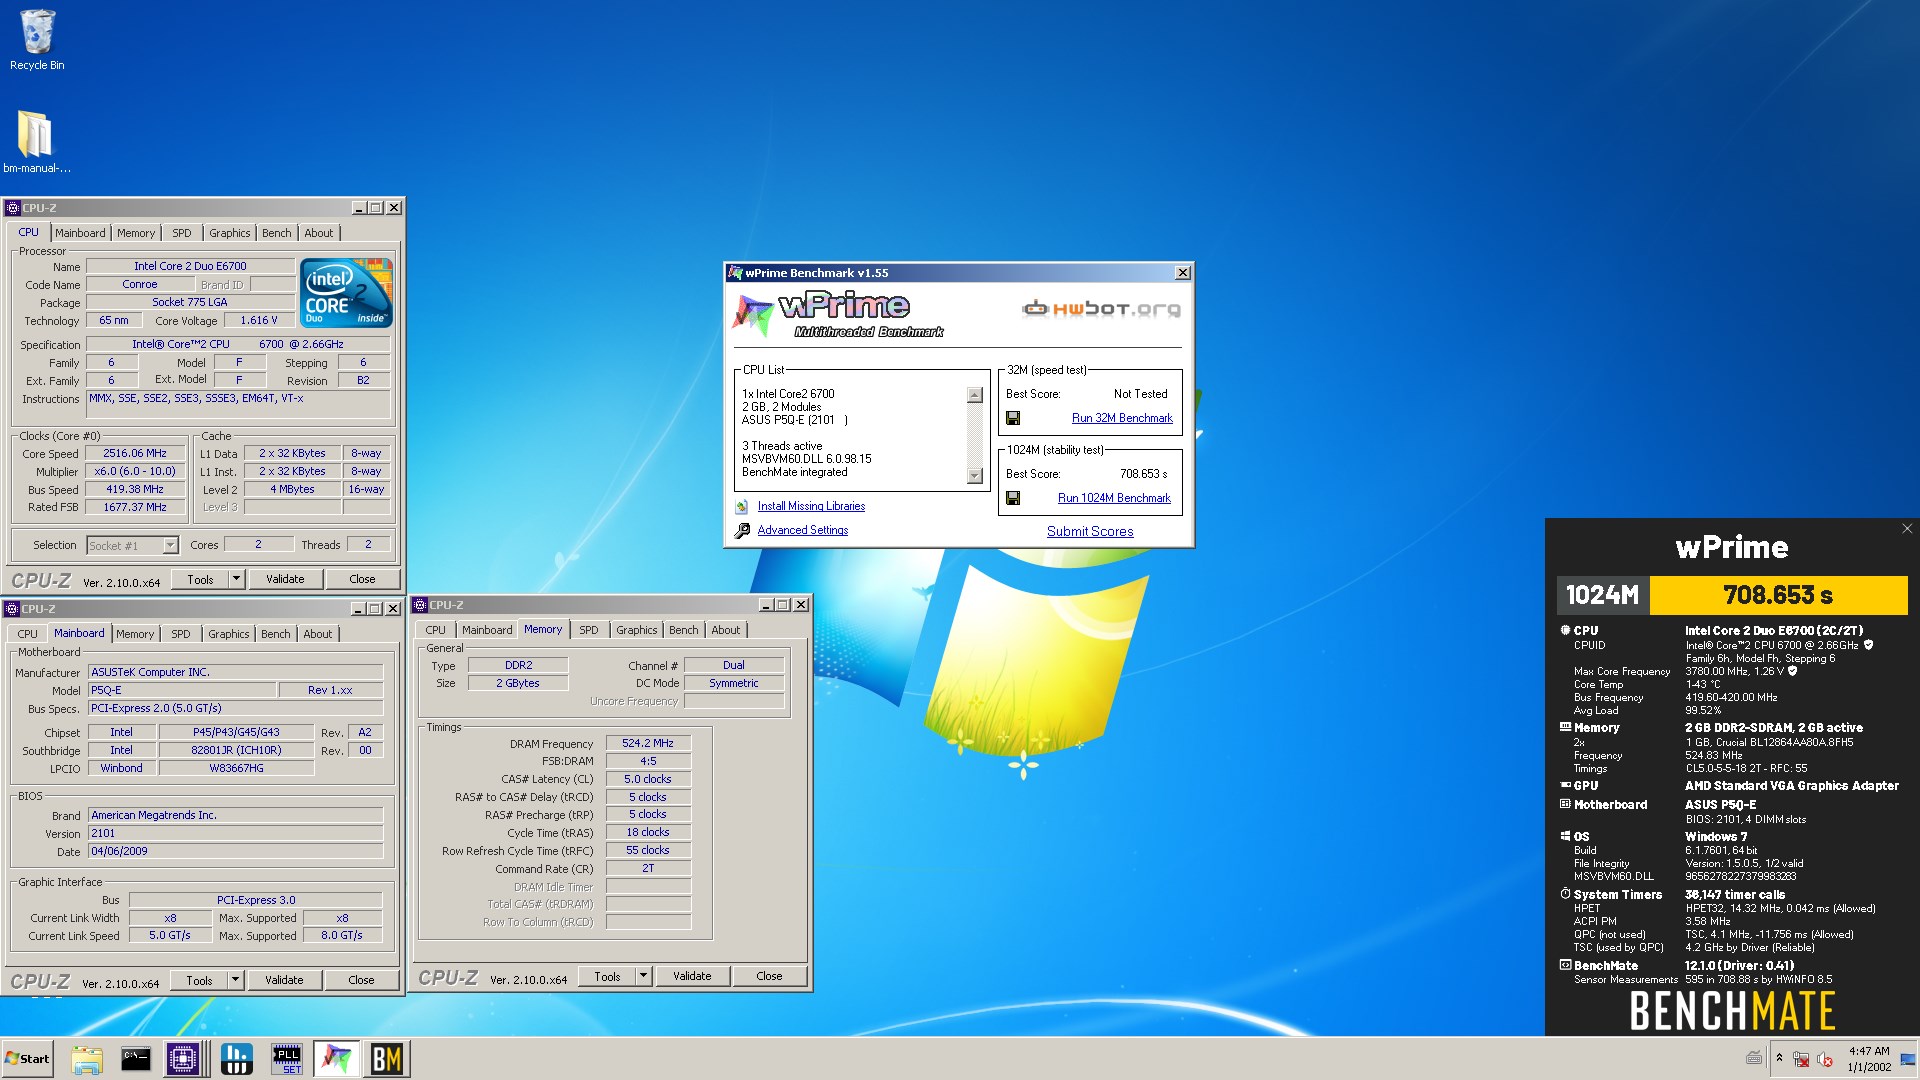Click the wPrime taskbar icon
This screenshot has height=1080, width=1920.
(336, 1058)
